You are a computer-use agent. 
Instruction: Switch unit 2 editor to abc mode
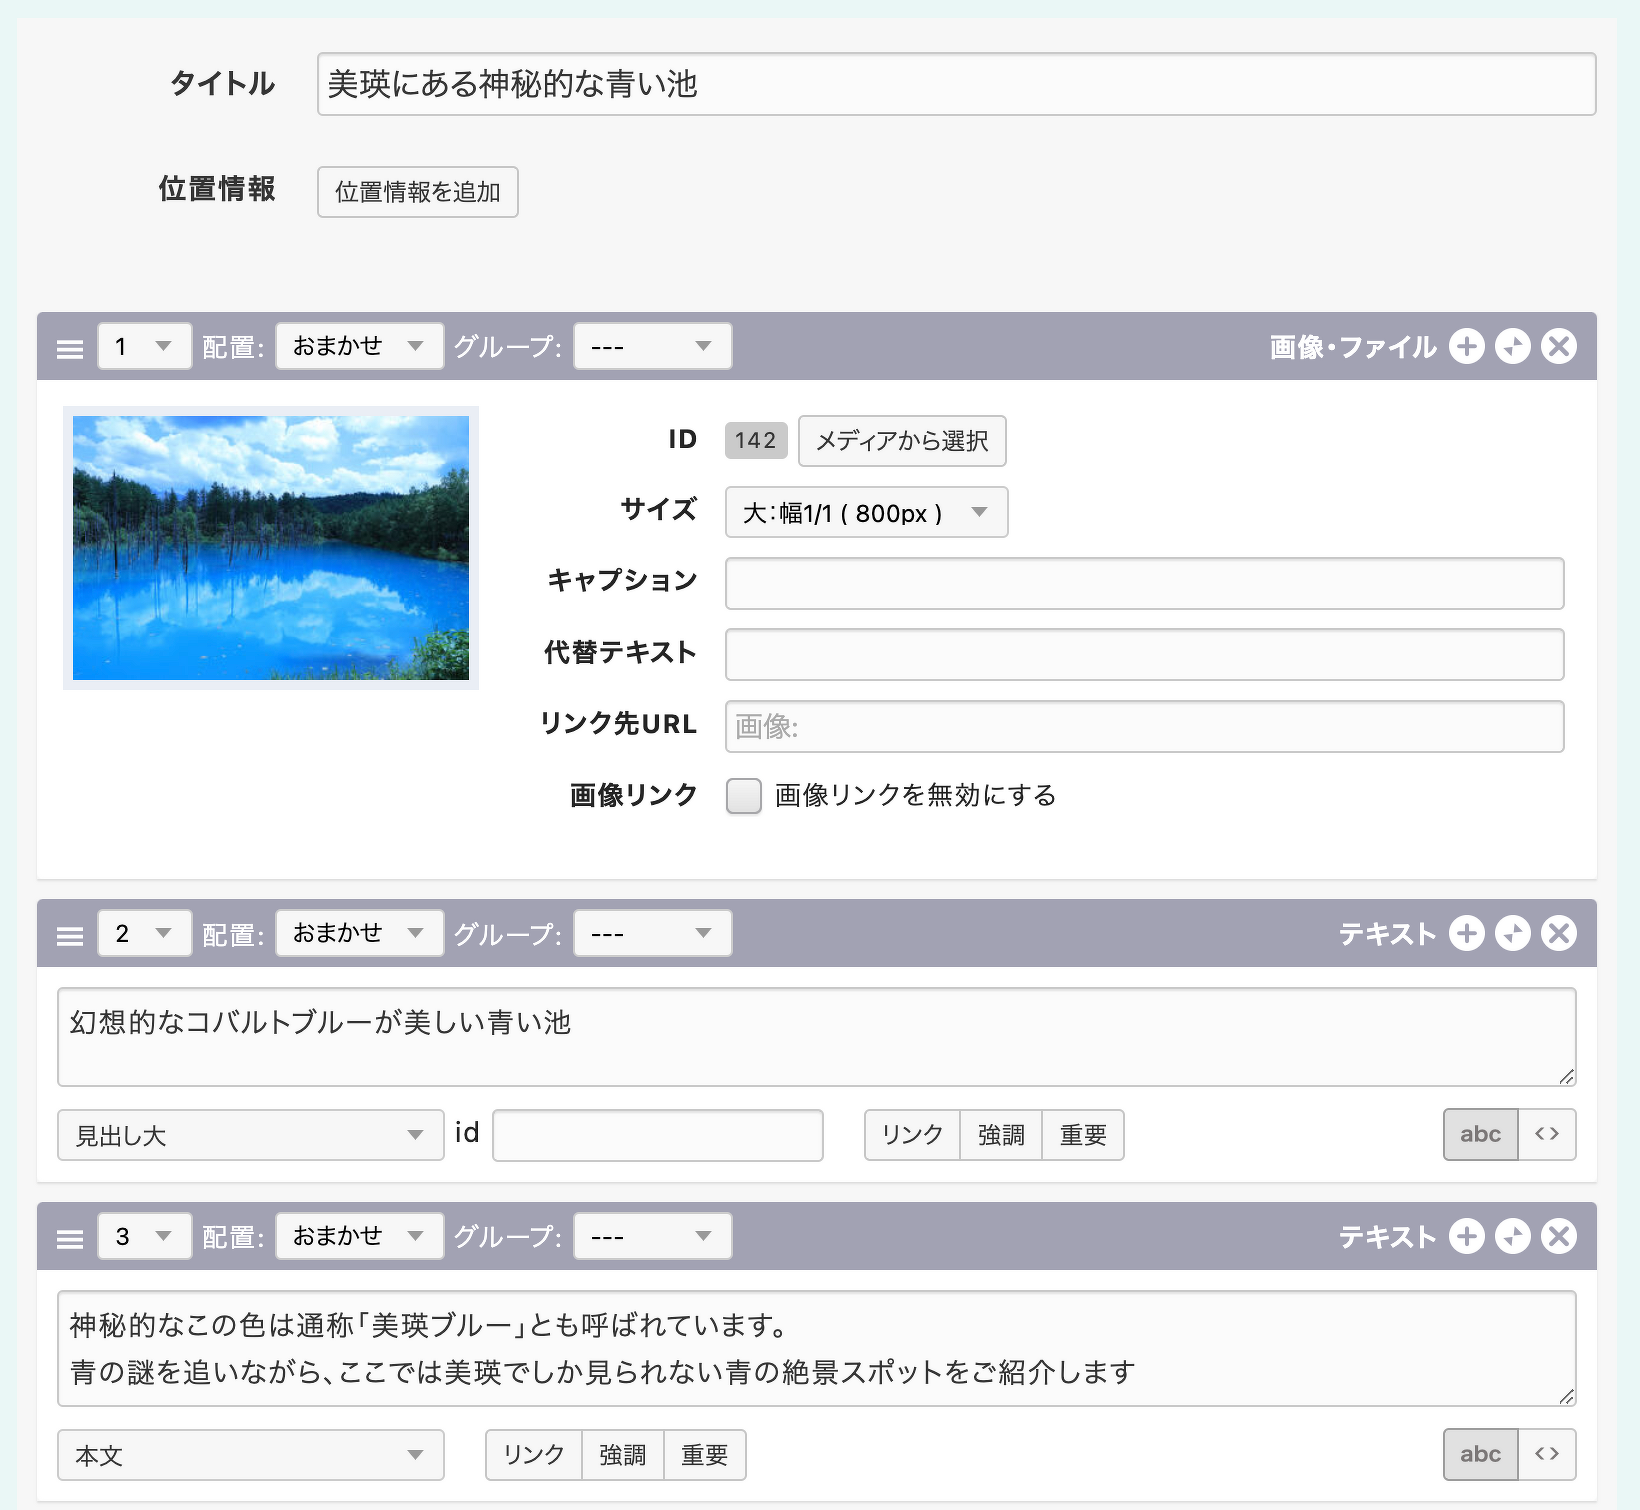click(1480, 1134)
